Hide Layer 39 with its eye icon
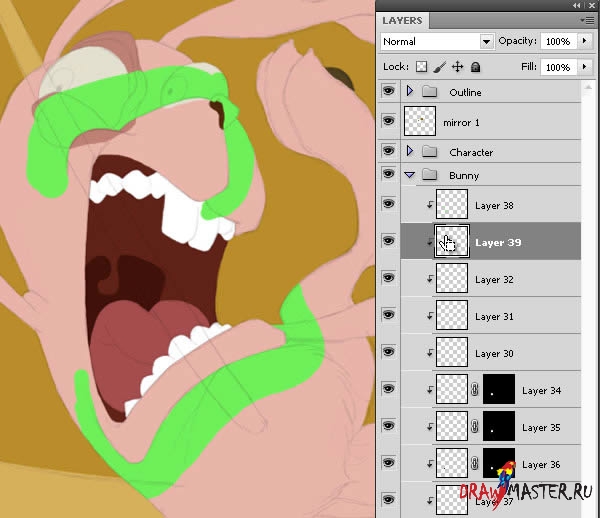The height and width of the screenshot is (518, 600). point(388,241)
